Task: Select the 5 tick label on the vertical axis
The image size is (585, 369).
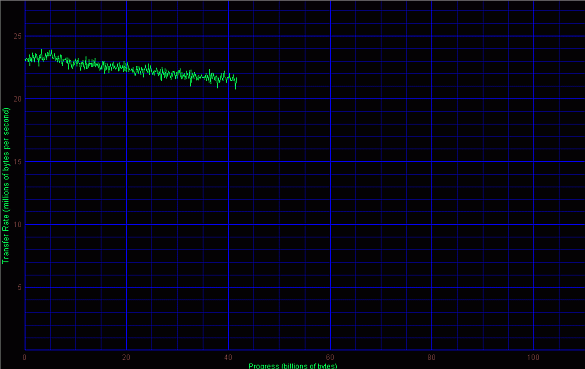Action: (19, 287)
